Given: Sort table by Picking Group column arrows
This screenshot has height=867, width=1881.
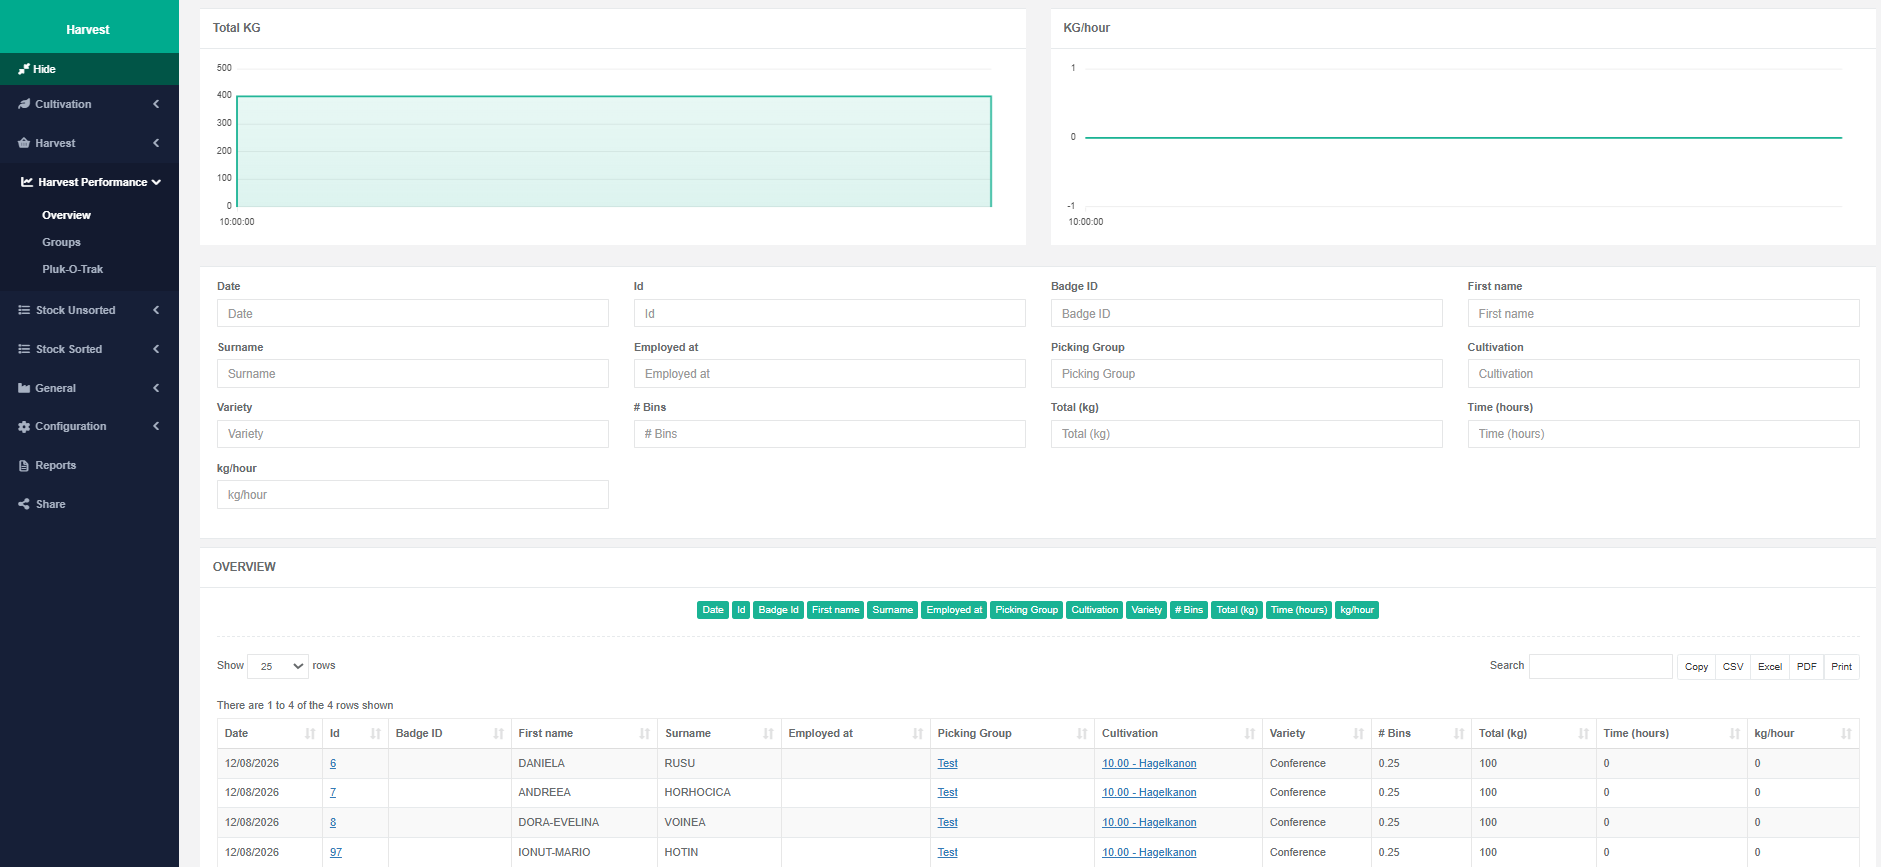Looking at the screenshot, I should point(1081,734).
